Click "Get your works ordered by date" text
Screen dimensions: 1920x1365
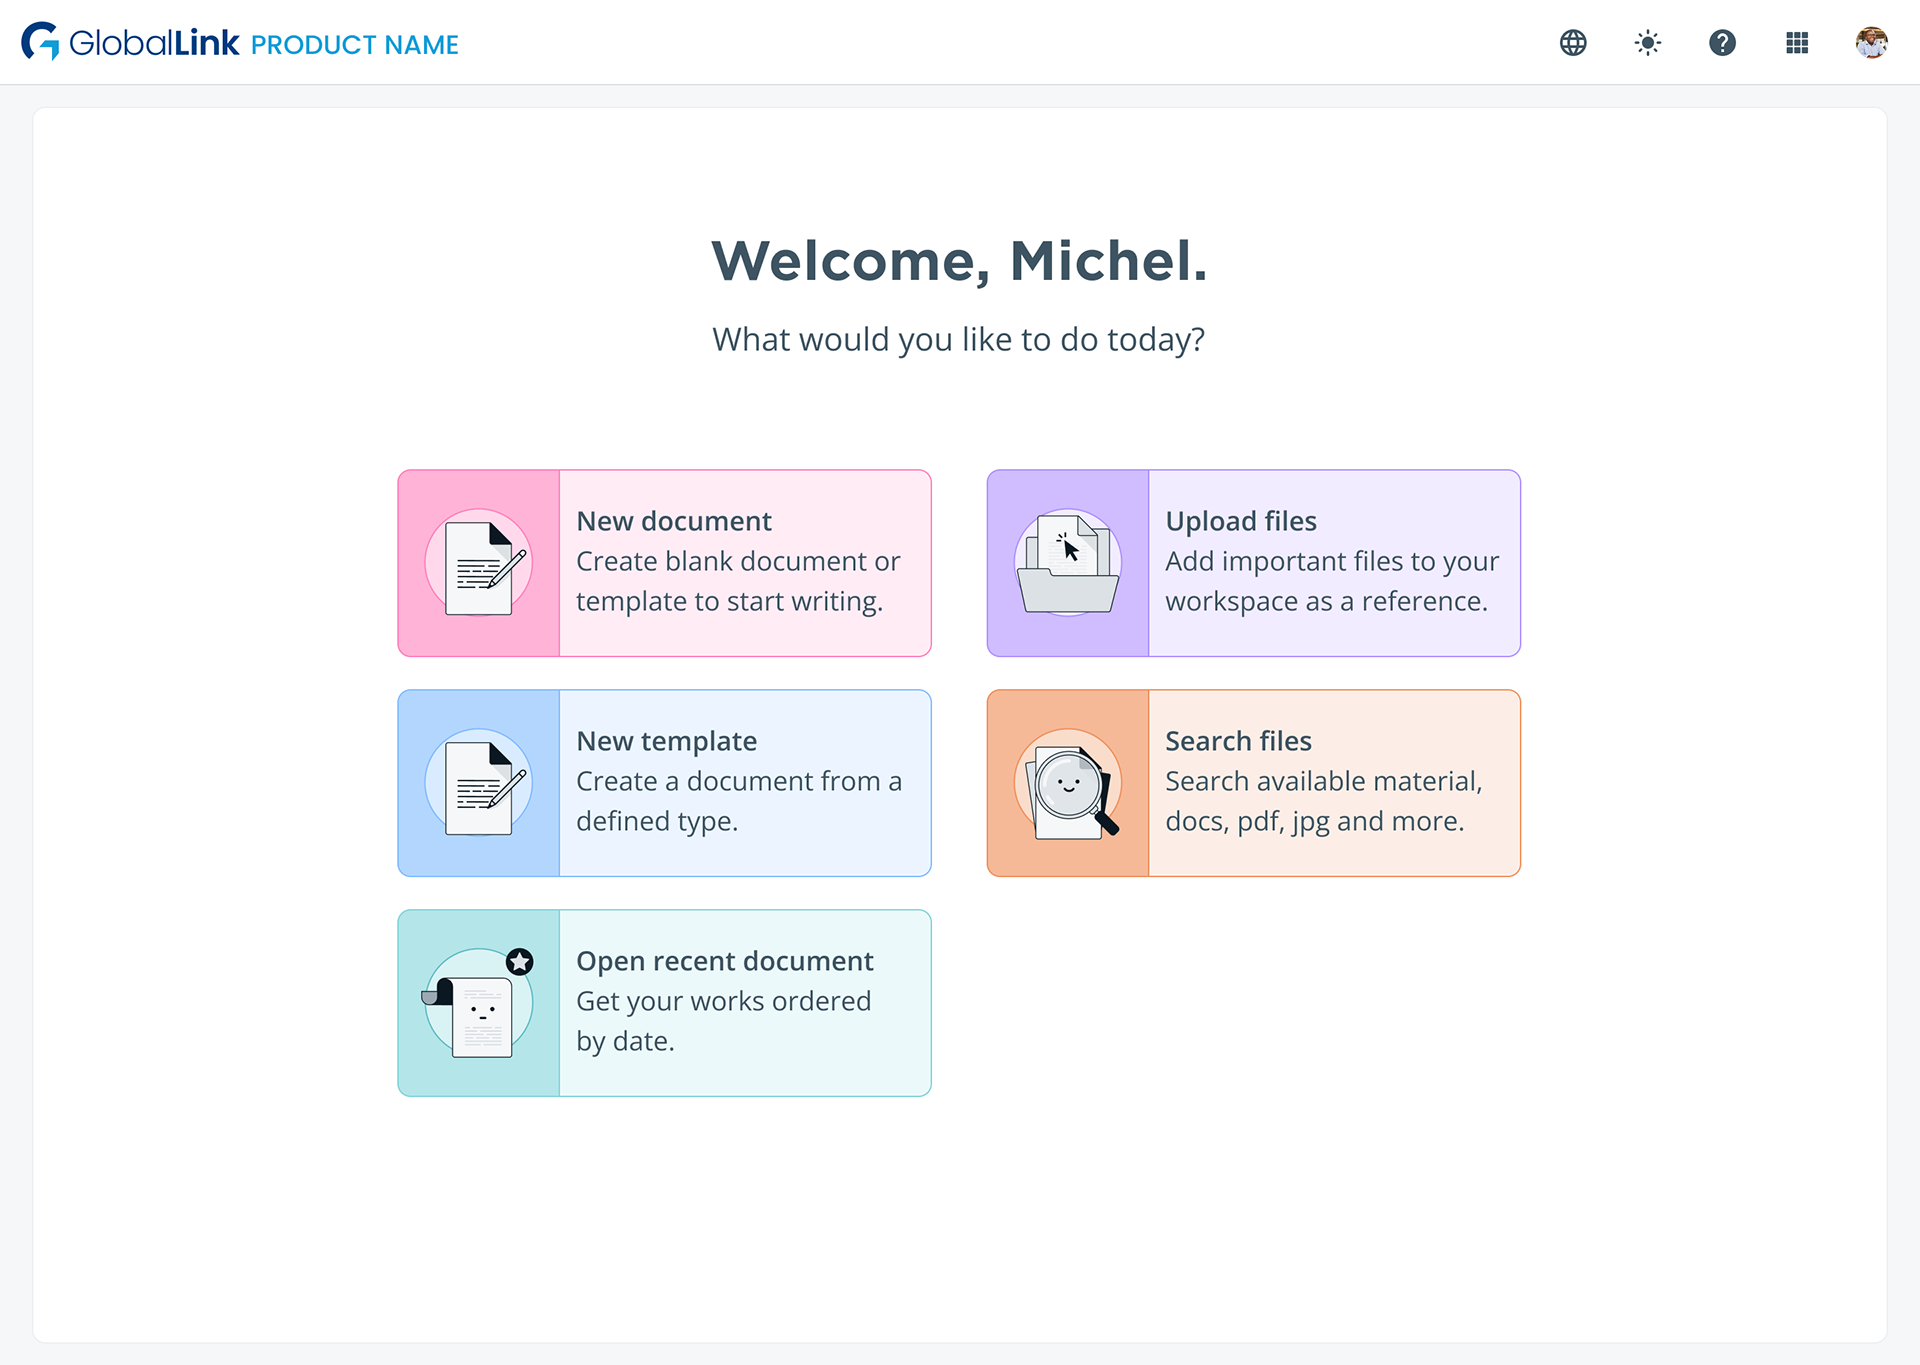pyautogui.click(x=722, y=1021)
